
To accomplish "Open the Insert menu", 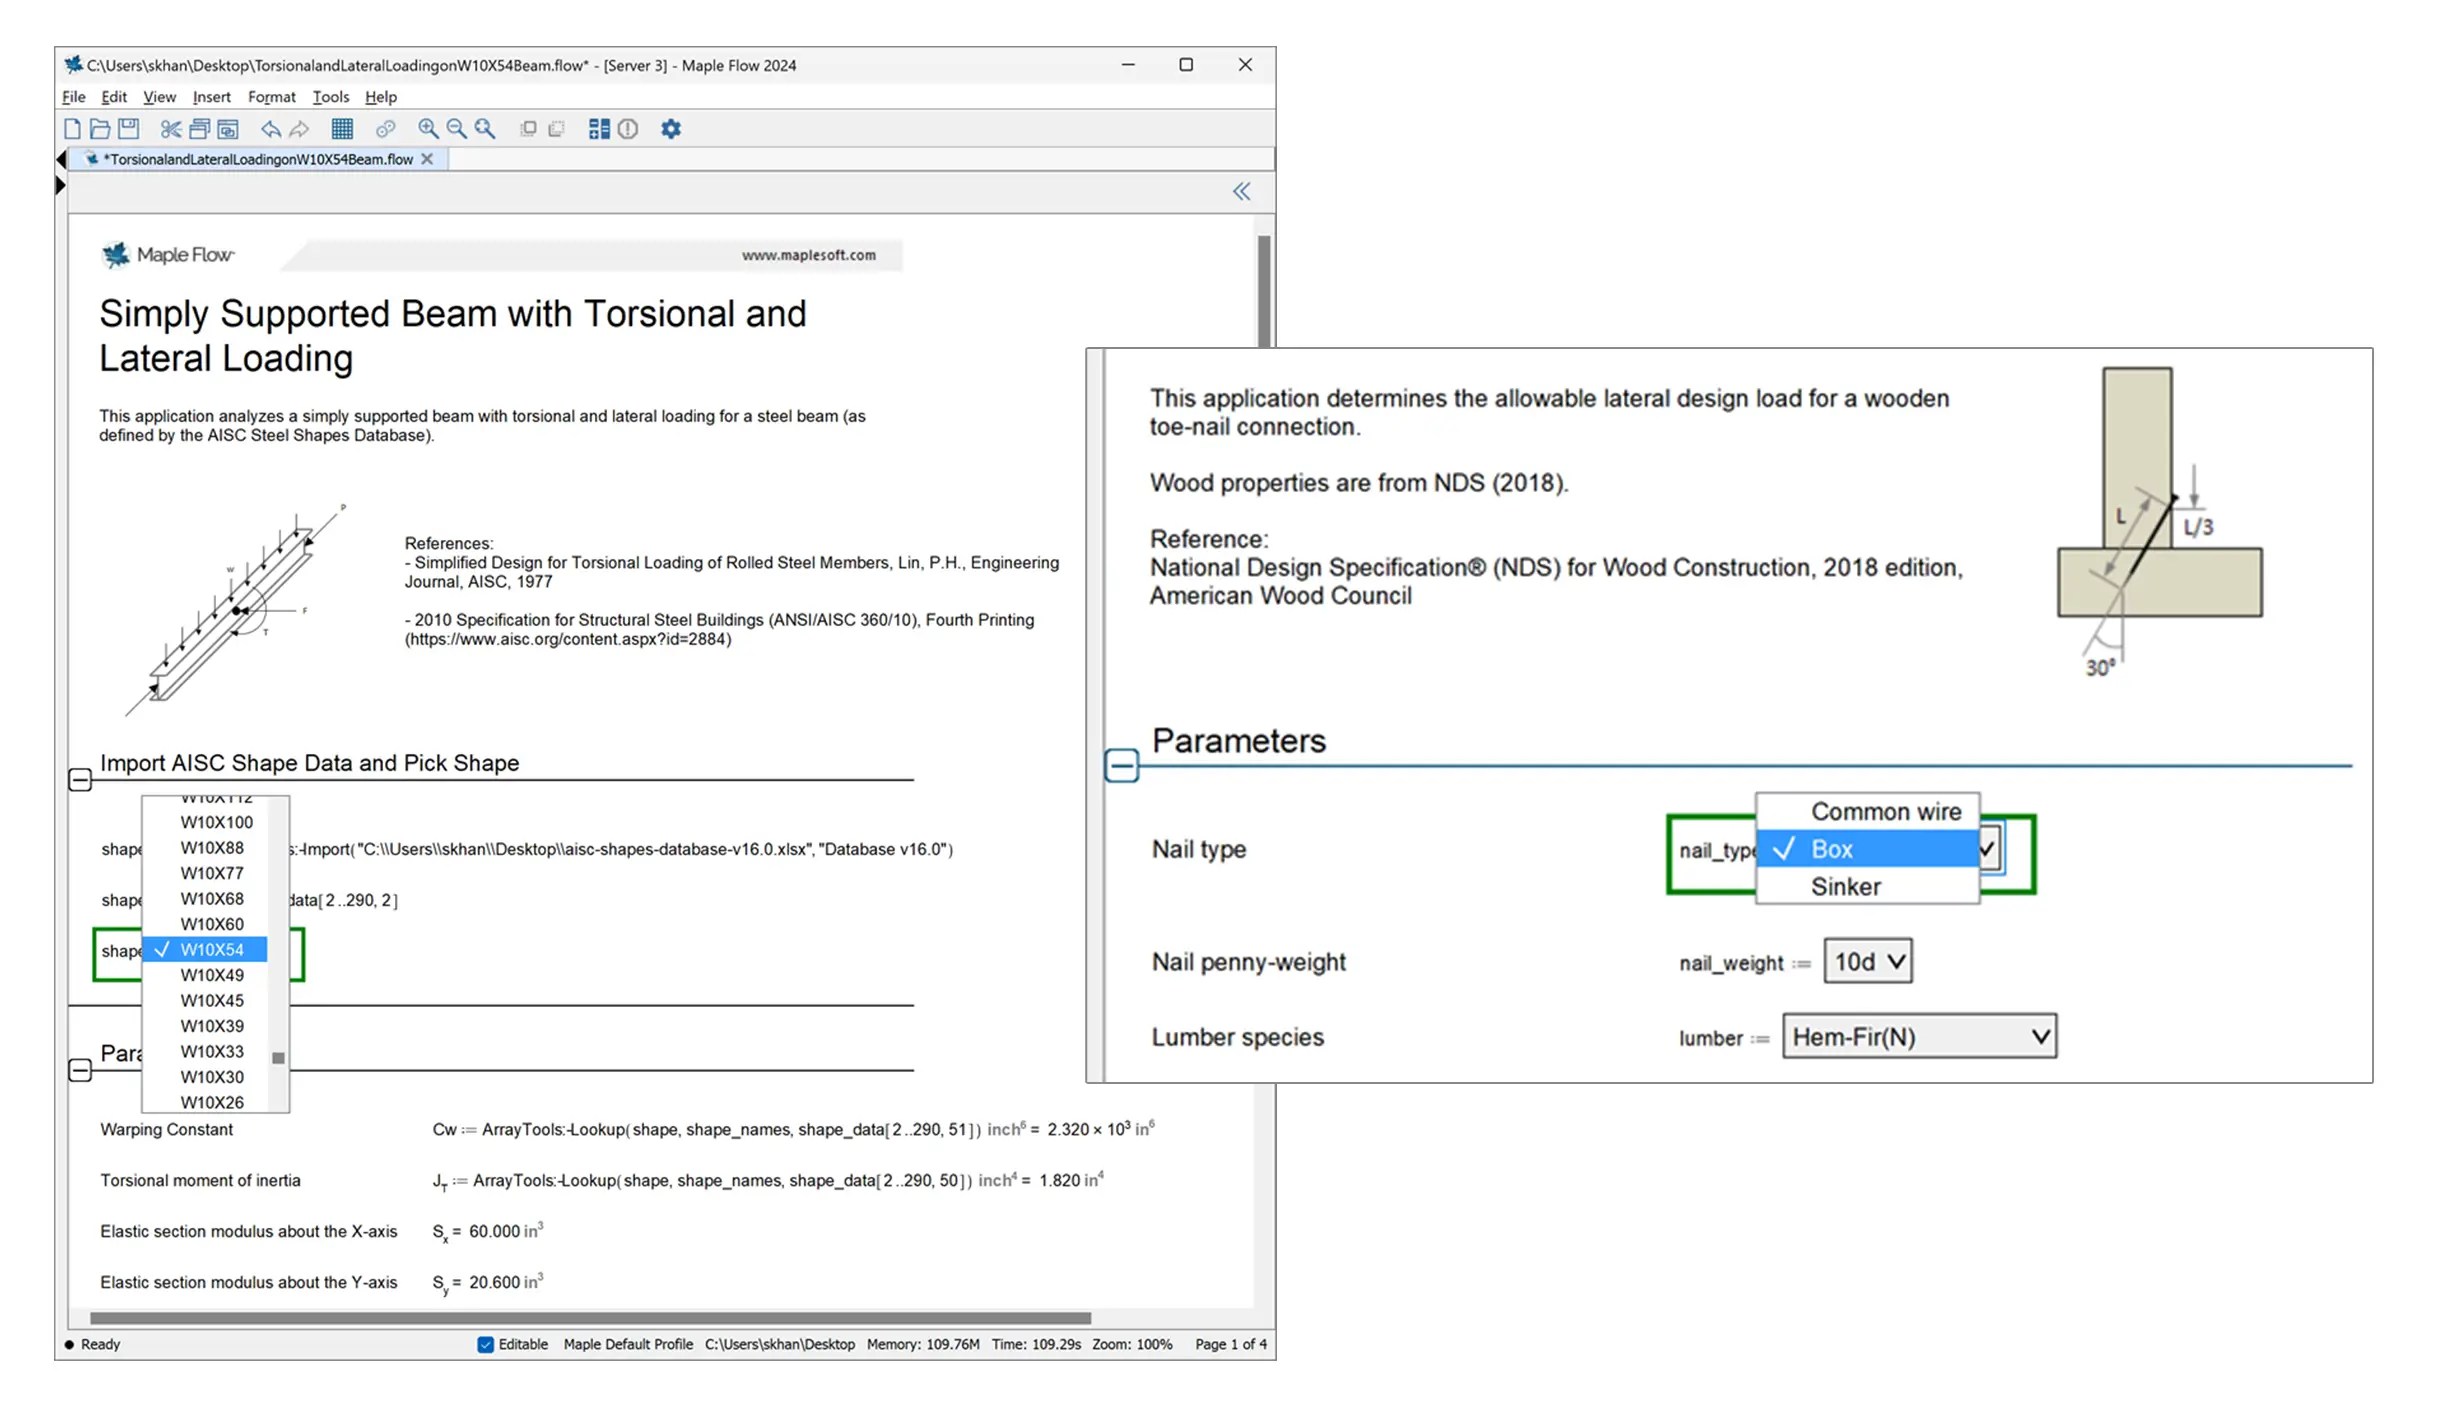I will coord(211,97).
